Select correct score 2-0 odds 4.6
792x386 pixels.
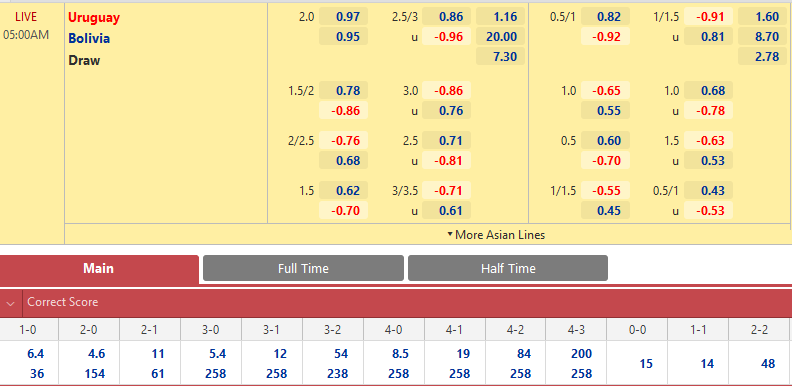click(x=89, y=354)
